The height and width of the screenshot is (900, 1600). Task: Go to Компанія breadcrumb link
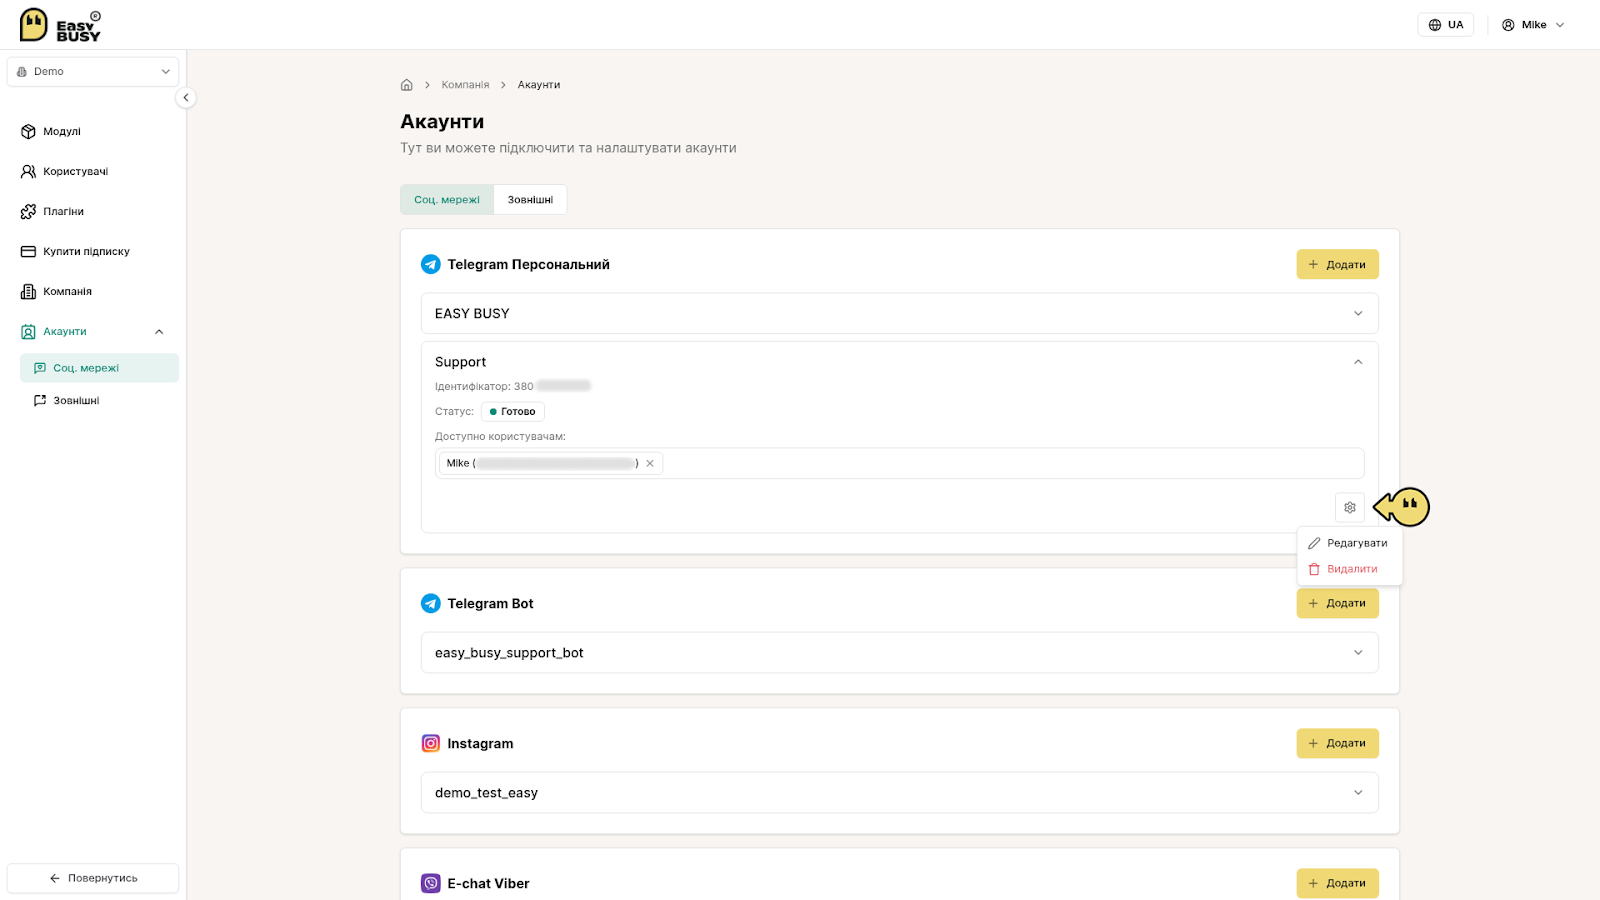[x=465, y=85]
